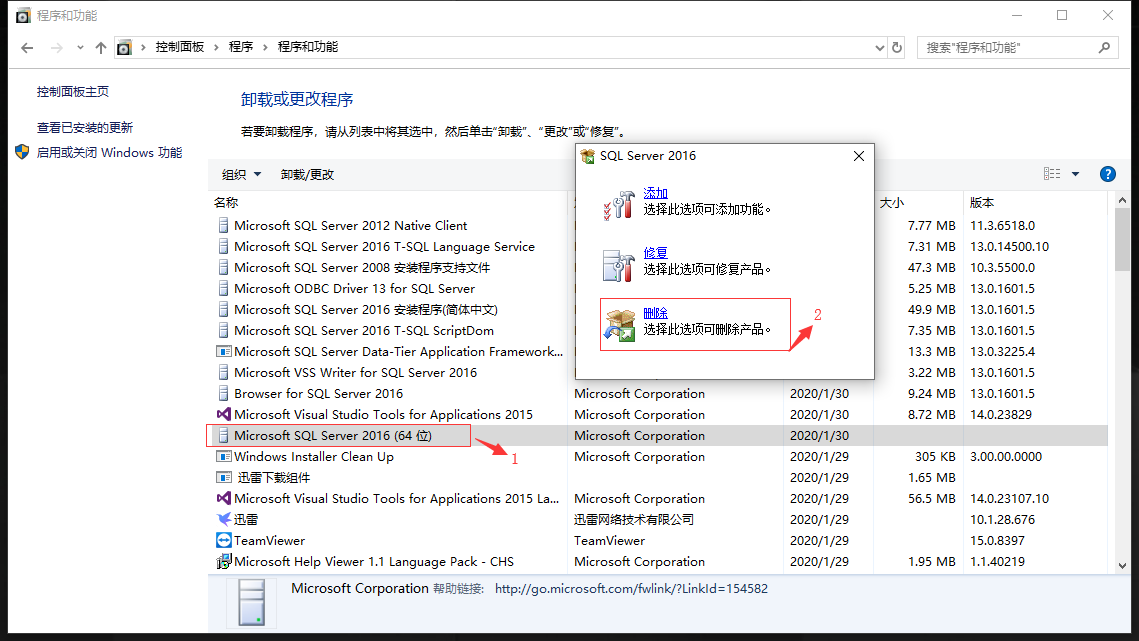The height and width of the screenshot is (641, 1139).
Task: Select SQL Server Data-Tier Application Framework row
Action: point(398,352)
